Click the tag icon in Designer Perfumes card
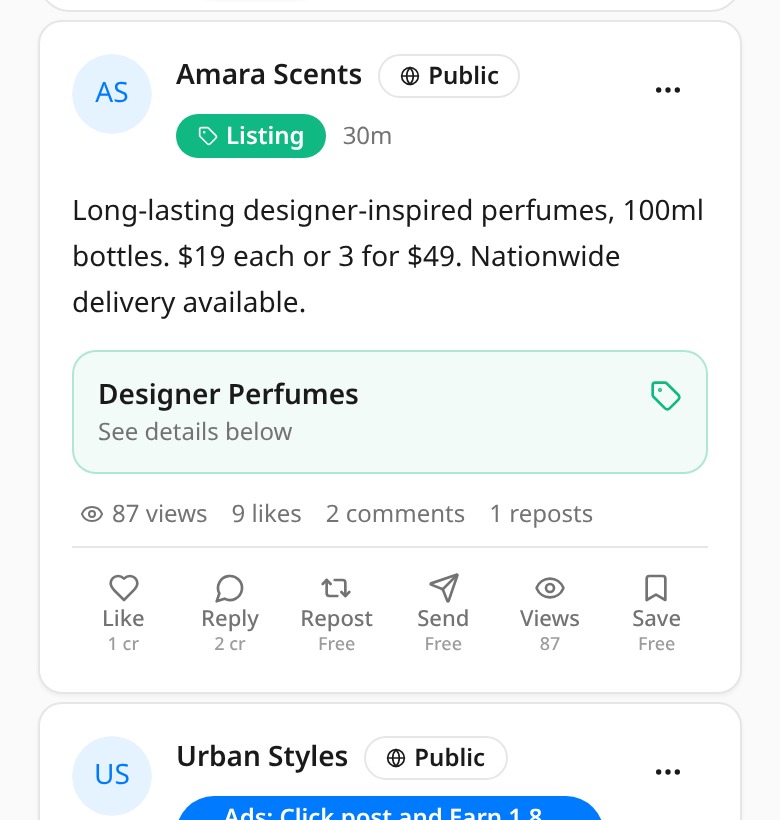 click(666, 396)
